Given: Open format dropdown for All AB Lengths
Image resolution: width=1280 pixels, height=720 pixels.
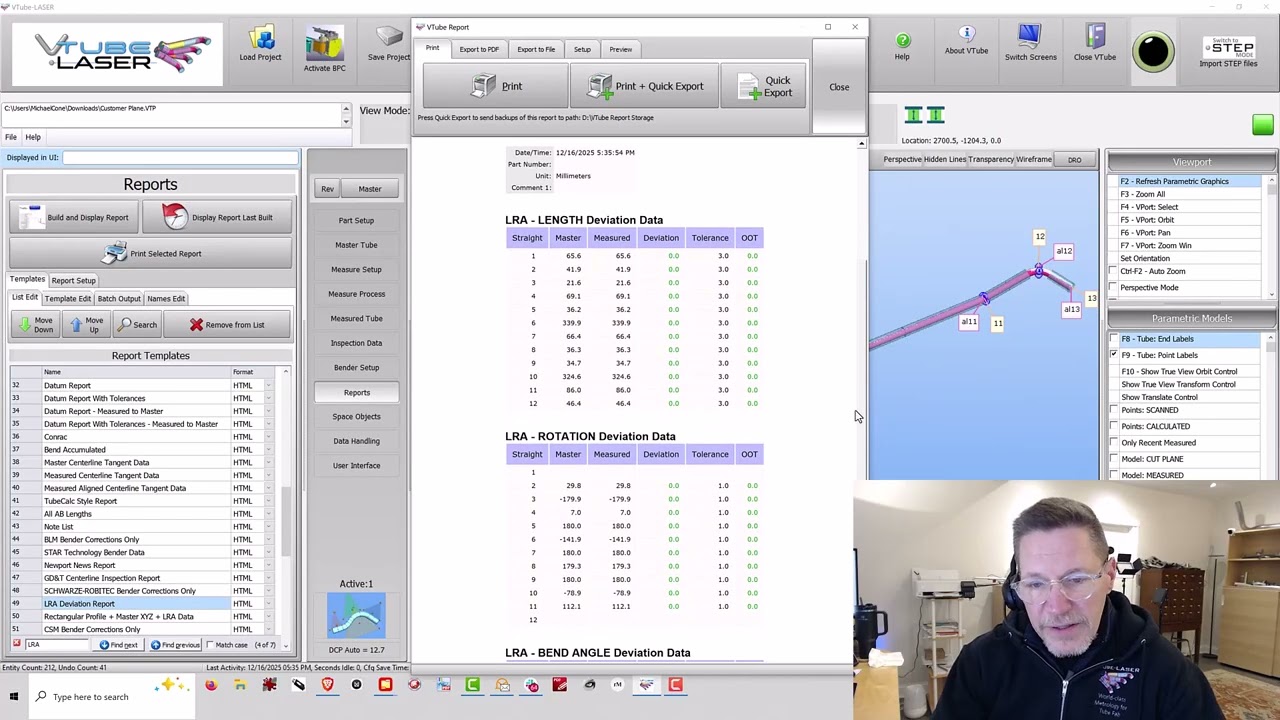Looking at the screenshot, I should (x=268, y=514).
